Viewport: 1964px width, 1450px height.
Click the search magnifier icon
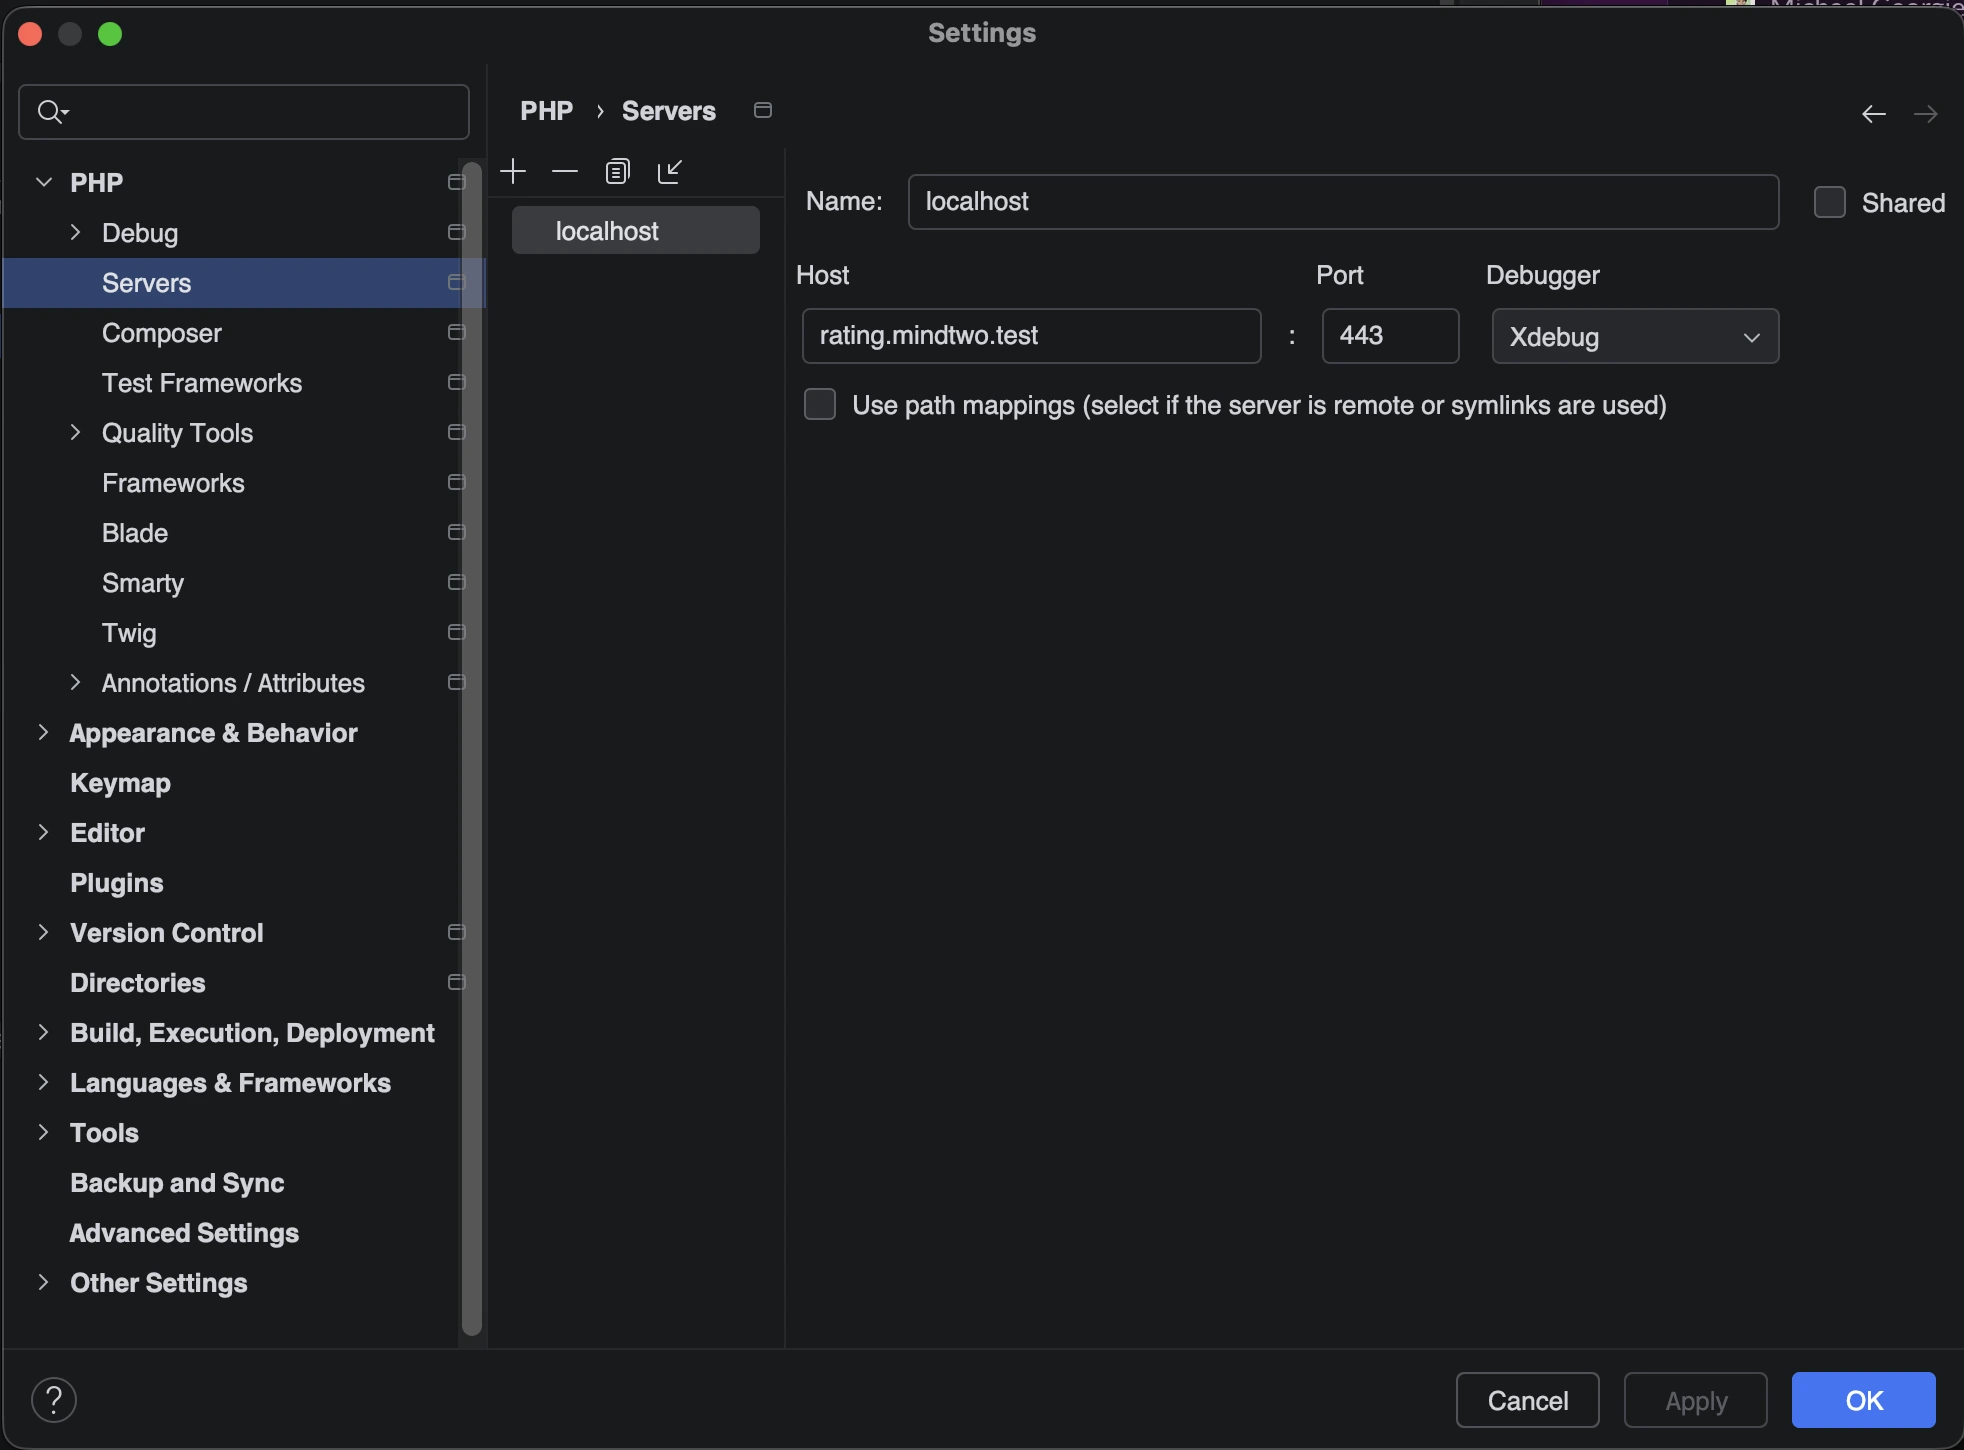coord(51,112)
